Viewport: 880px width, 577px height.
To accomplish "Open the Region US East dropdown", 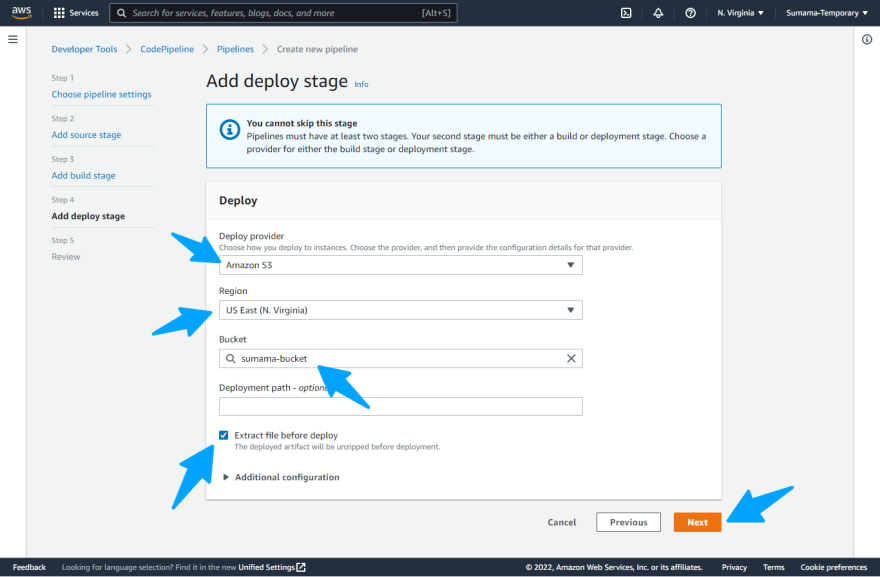I will tap(401, 310).
